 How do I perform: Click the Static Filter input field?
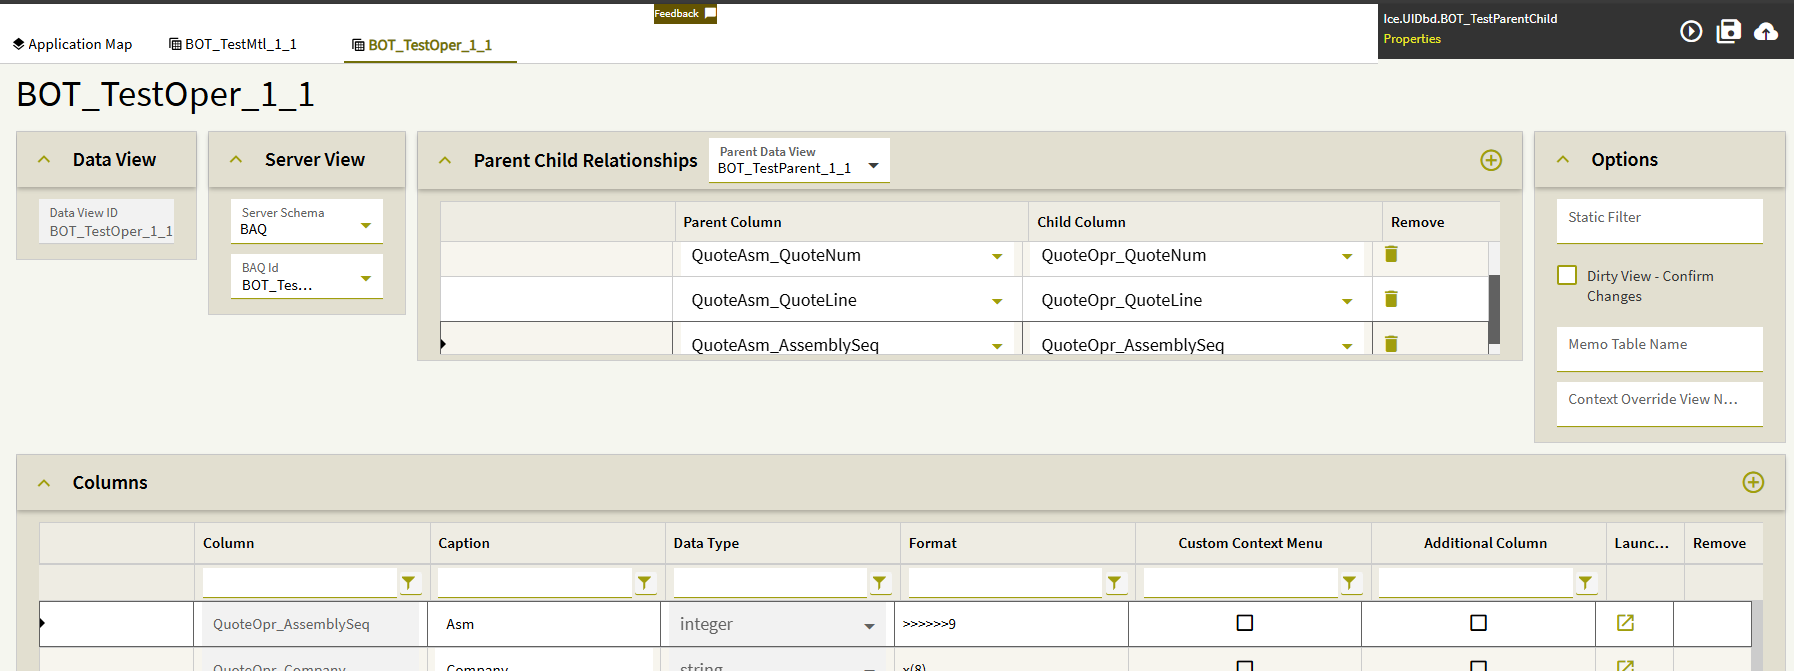(x=1659, y=221)
